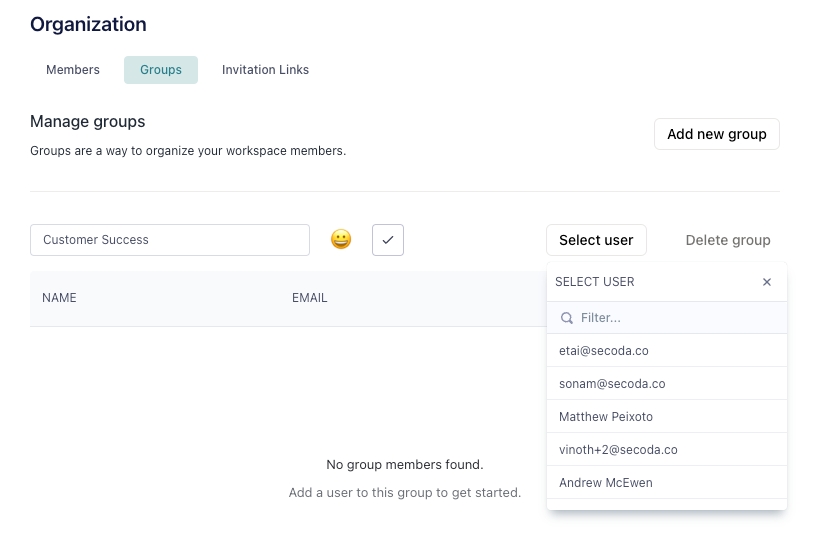This screenshot has height=543, width=817.
Task: Choose vinoth+2@secoda.co from the list
Action: pos(618,450)
